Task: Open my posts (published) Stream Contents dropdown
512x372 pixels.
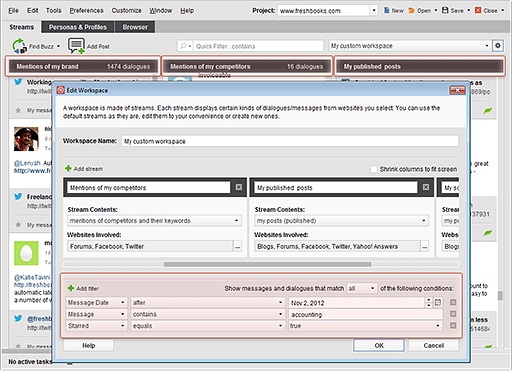Action: (x=424, y=221)
